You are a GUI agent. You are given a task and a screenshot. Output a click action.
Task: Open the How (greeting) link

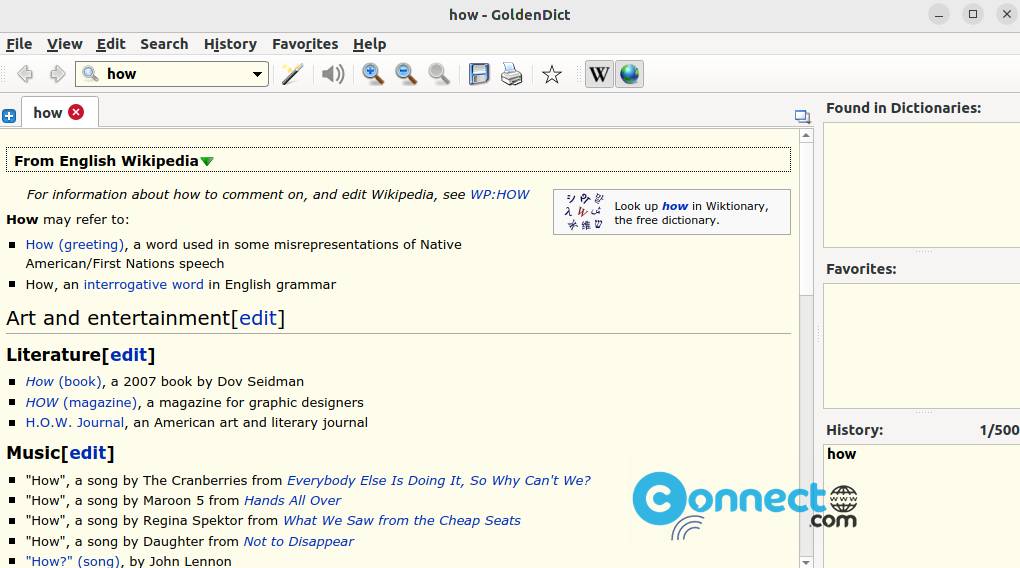point(75,245)
